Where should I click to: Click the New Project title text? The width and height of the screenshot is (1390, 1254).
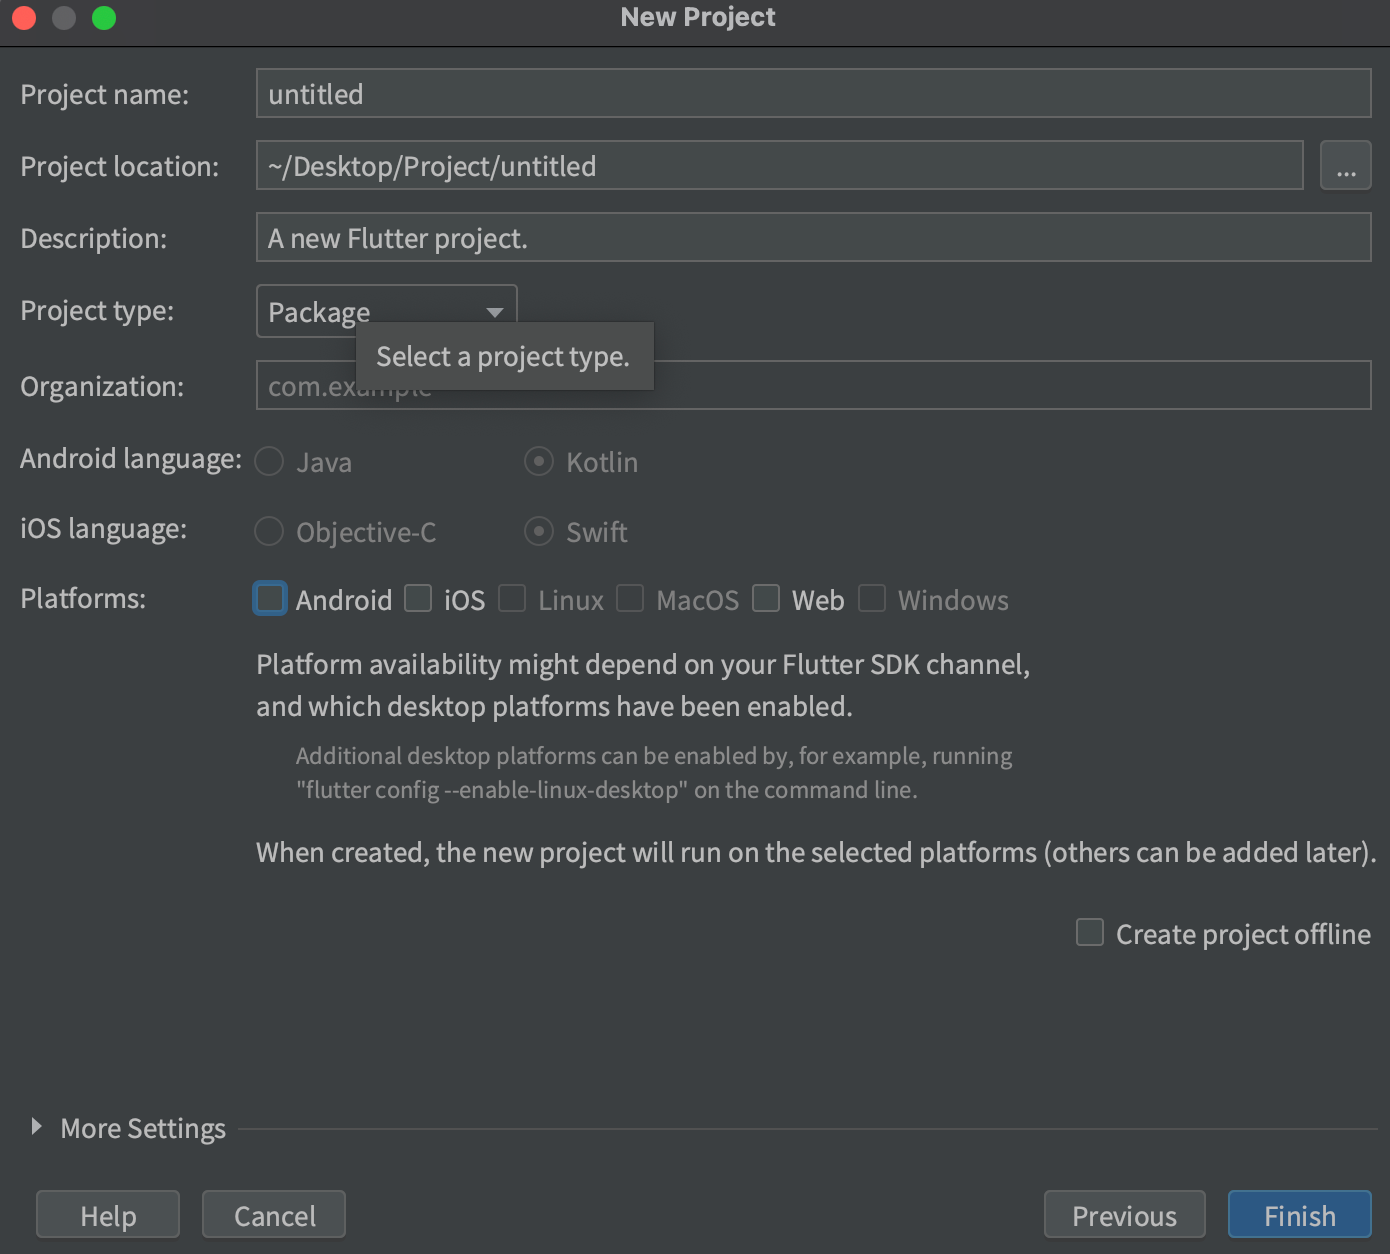698,17
